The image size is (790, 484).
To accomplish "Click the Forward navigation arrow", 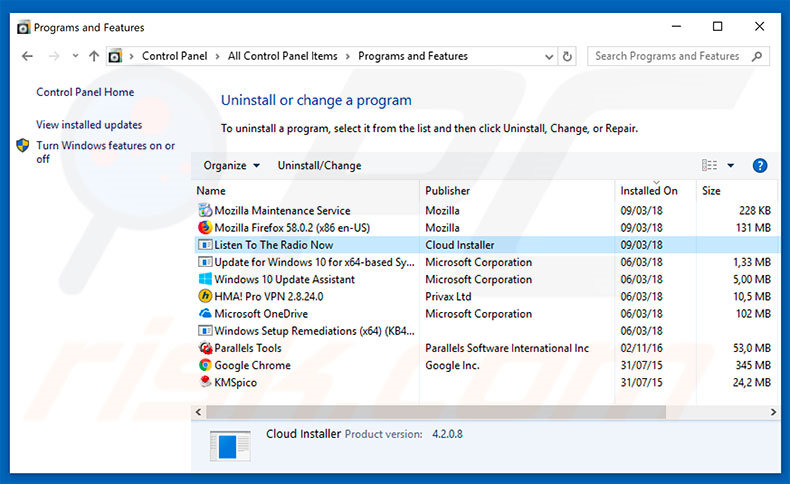I will click(54, 56).
